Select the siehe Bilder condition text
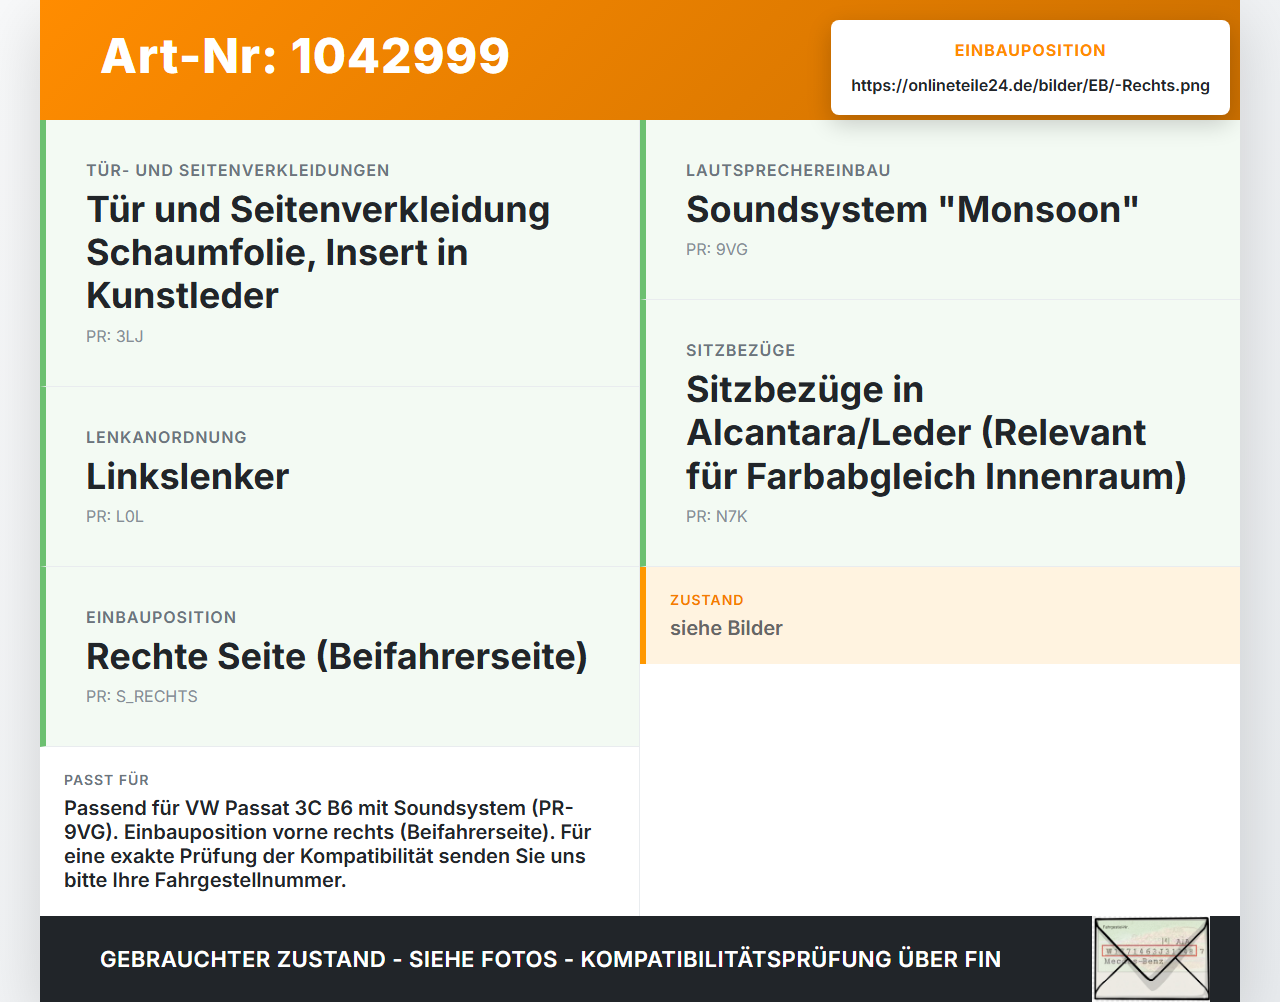Viewport: 1280px width, 1002px height. tap(726, 628)
